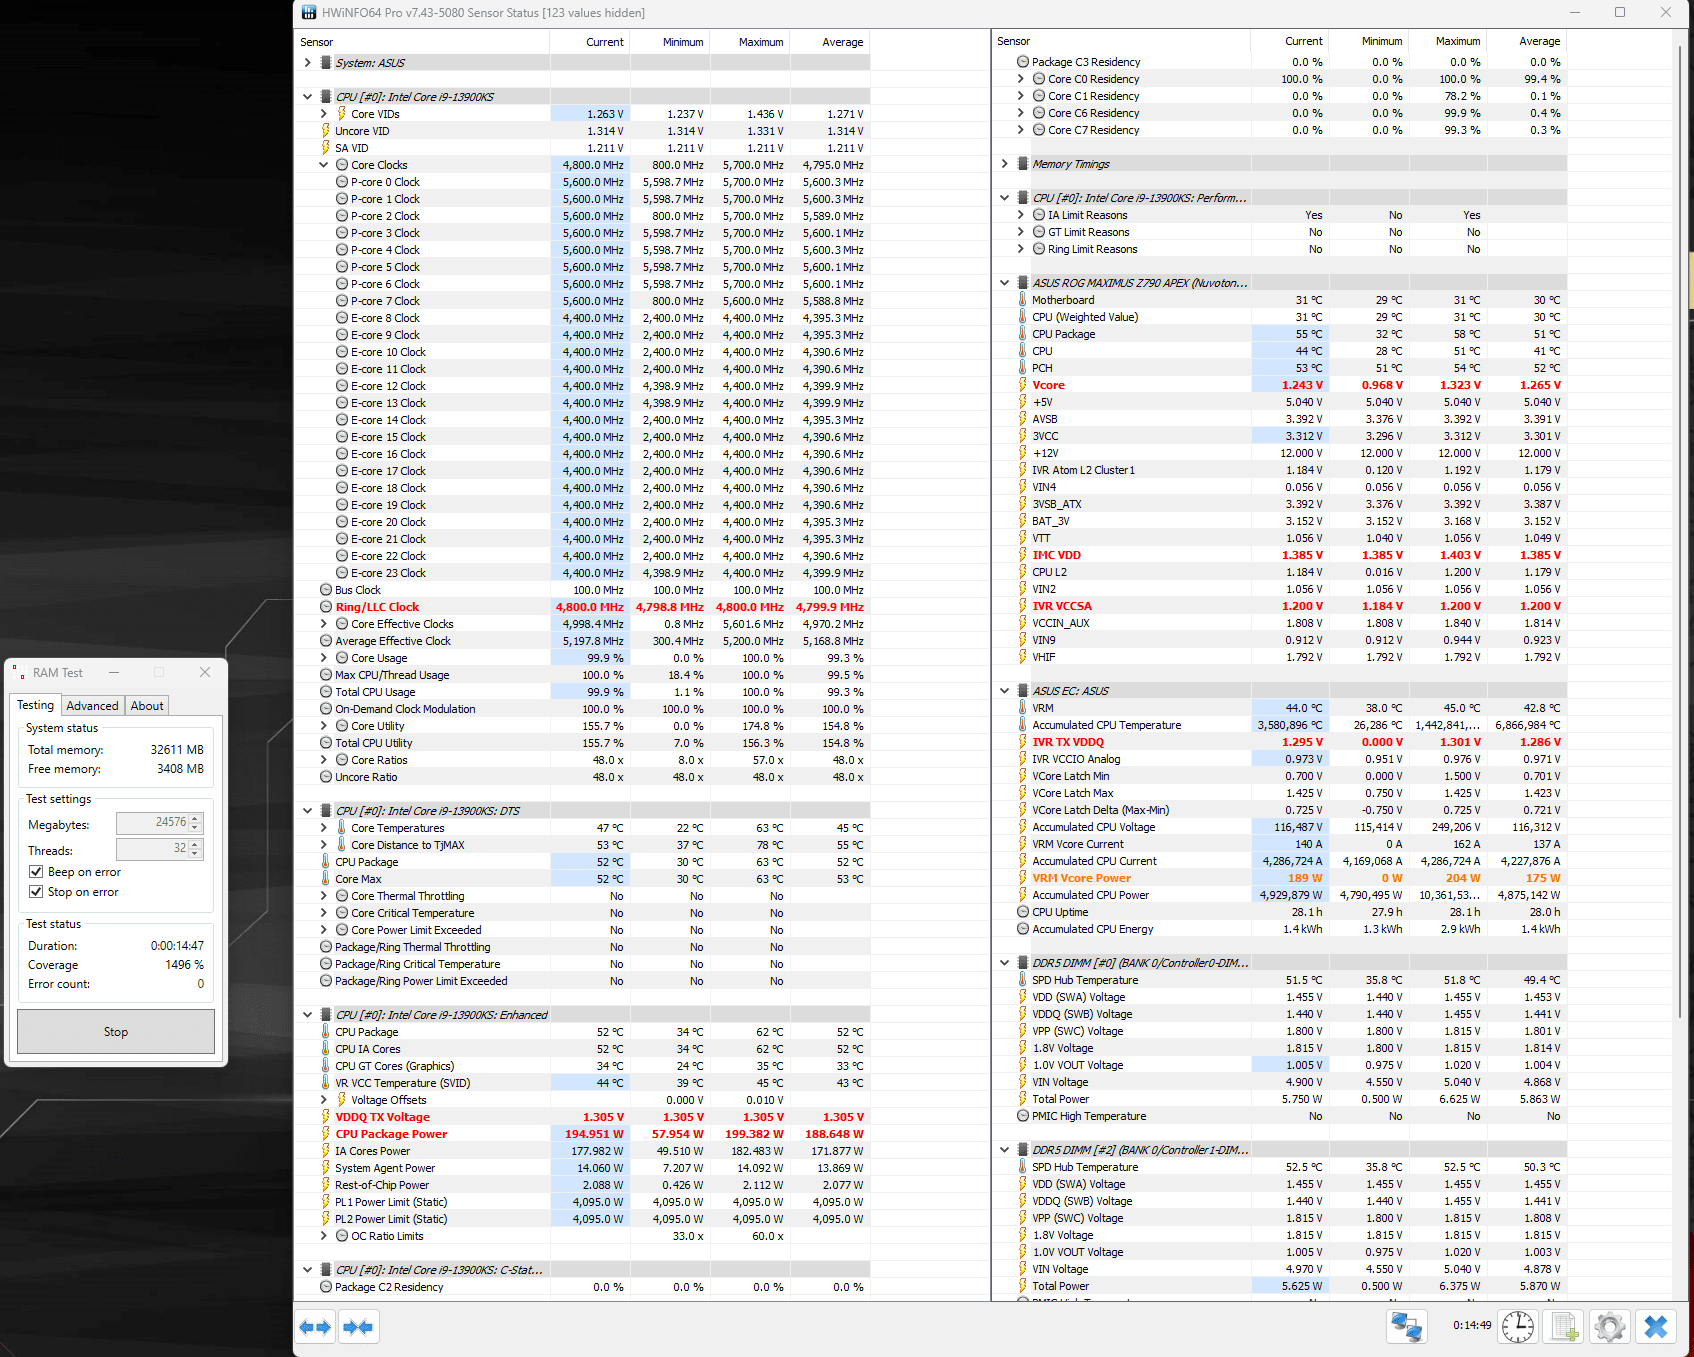Image resolution: width=1694 pixels, height=1357 pixels.
Task: Click the icon beside Ring/LLC Clock
Action: click(x=325, y=607)
